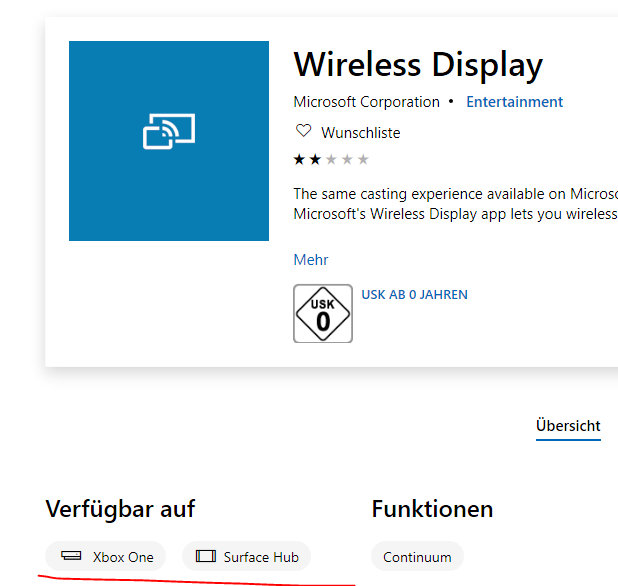Click the Funktionen section heading

click(432, 509)
